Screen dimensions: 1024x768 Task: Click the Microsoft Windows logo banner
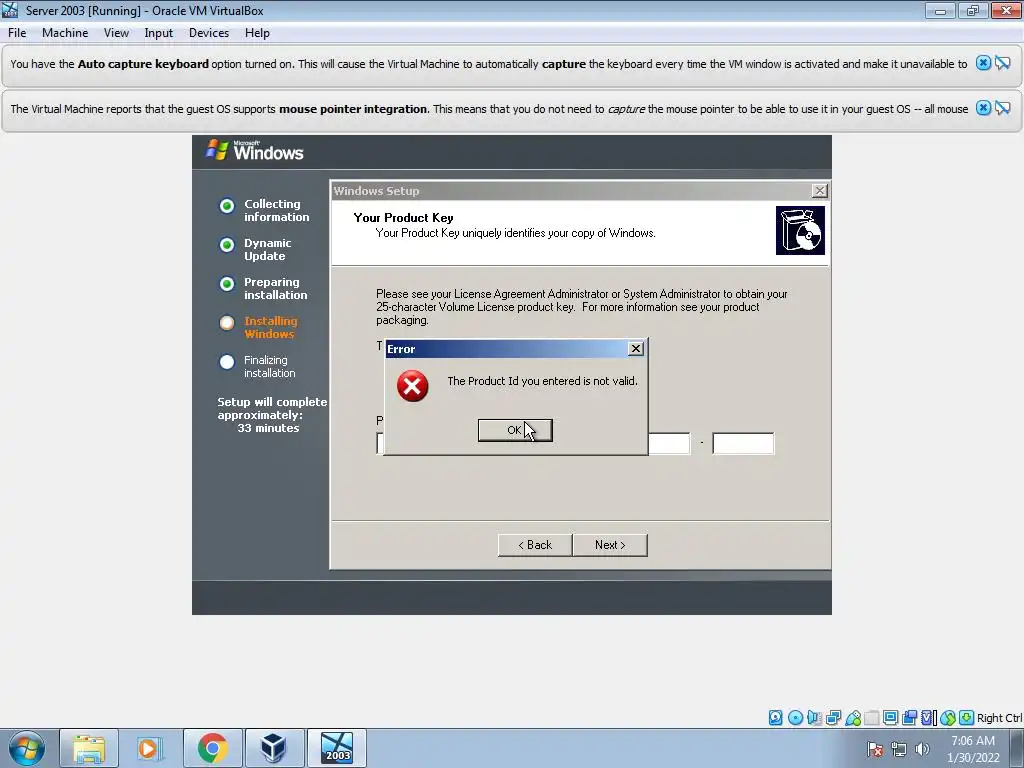click(x=255, y=150)
